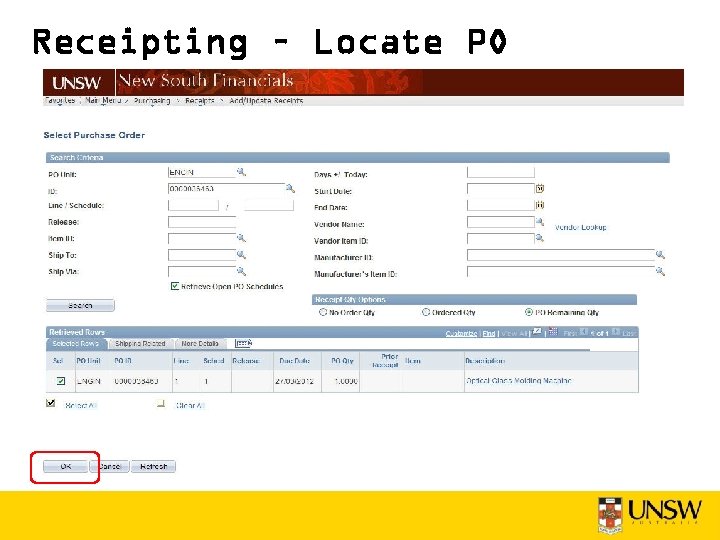Open Manufacturer's Item ID lookup magnifier
720x540 pixels.
click(x=660, y=271)
